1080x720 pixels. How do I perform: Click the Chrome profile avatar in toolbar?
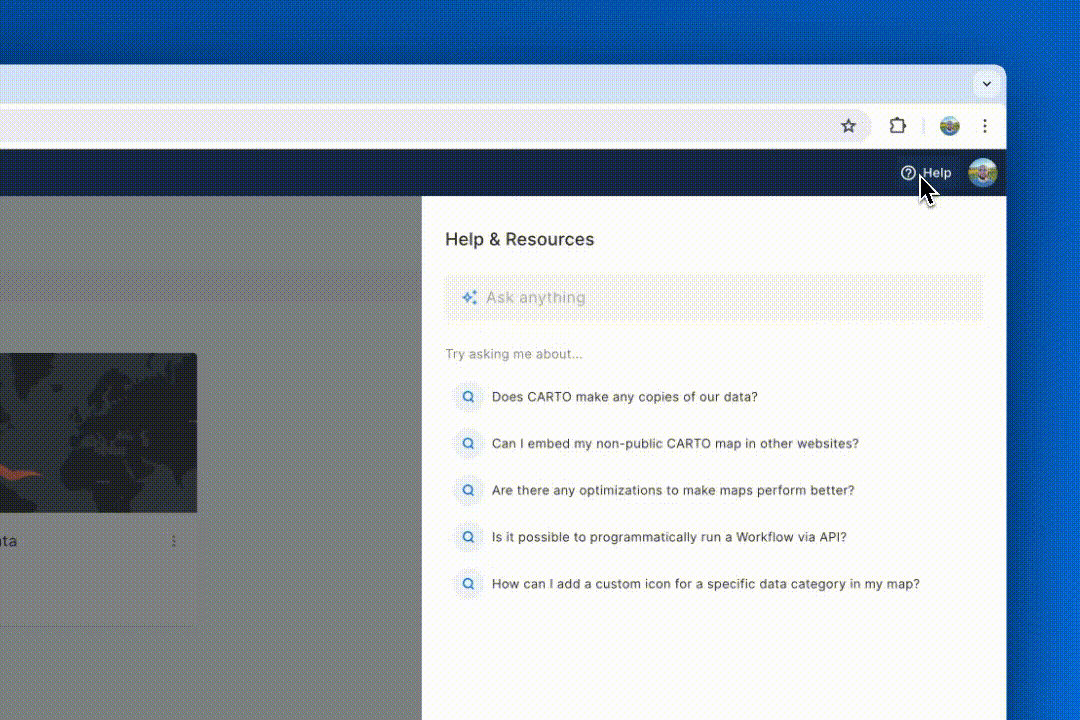pos(950,126)
